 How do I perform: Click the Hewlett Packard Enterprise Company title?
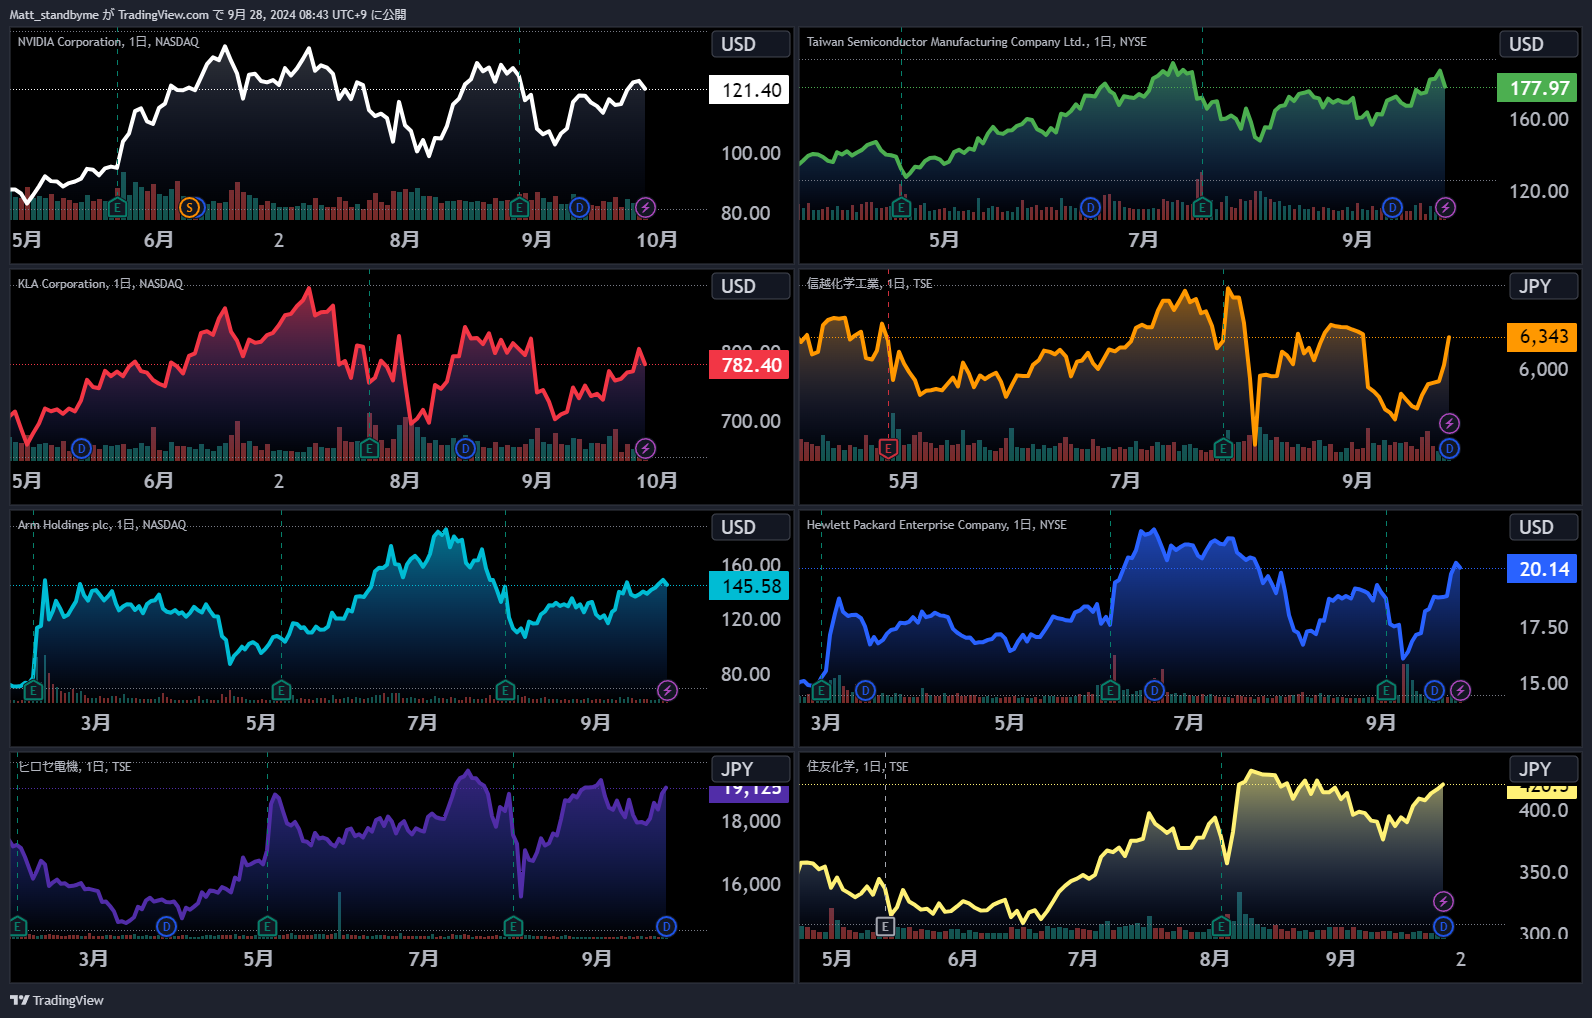coord(936,525)
